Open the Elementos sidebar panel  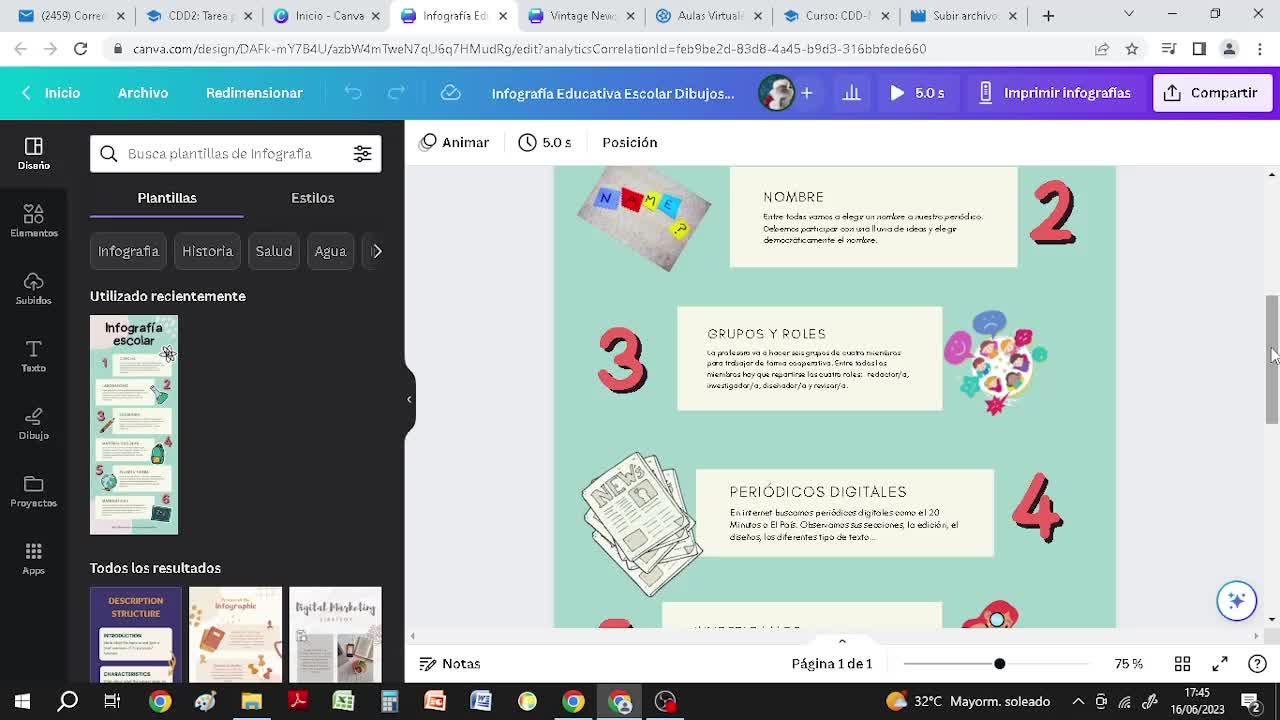(34, 220)
